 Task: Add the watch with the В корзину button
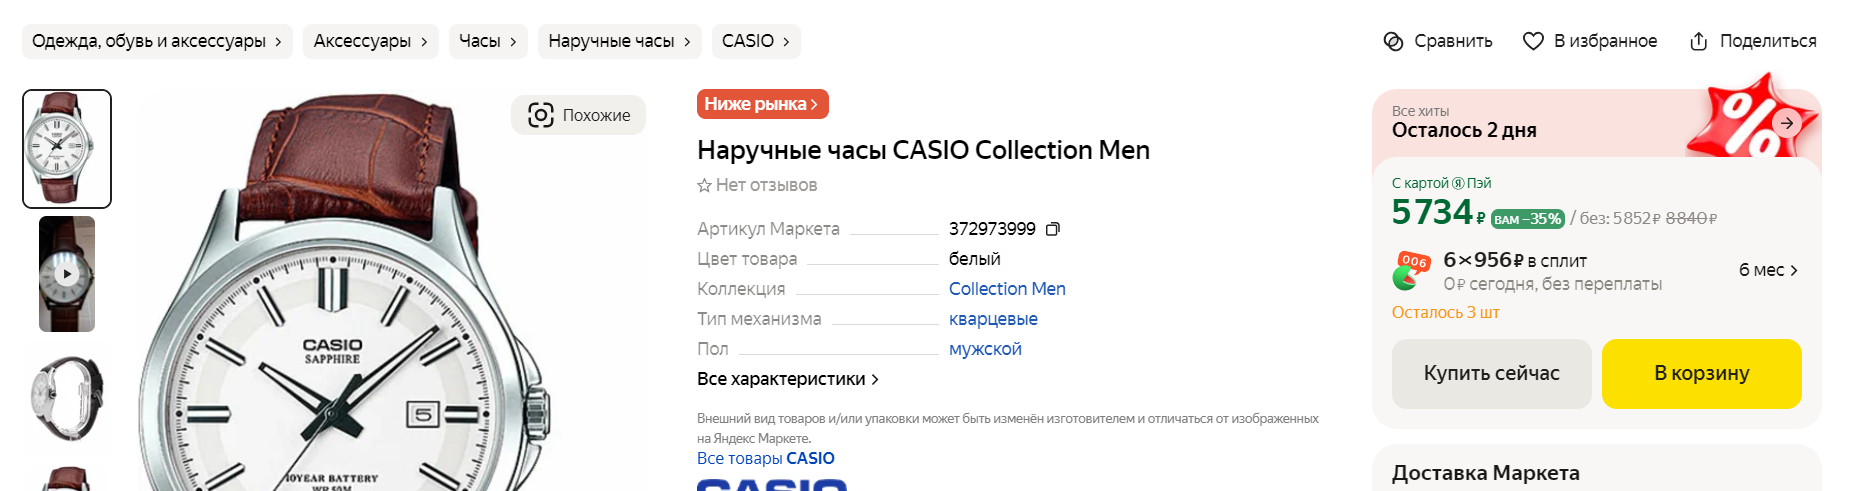[x=1701, y=373]
